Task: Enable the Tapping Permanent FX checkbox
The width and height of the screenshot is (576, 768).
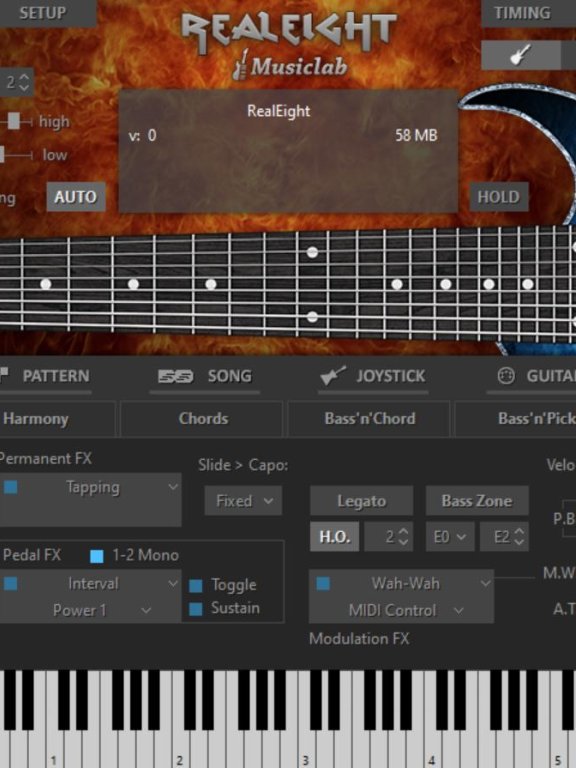Action: coord(11,487)
